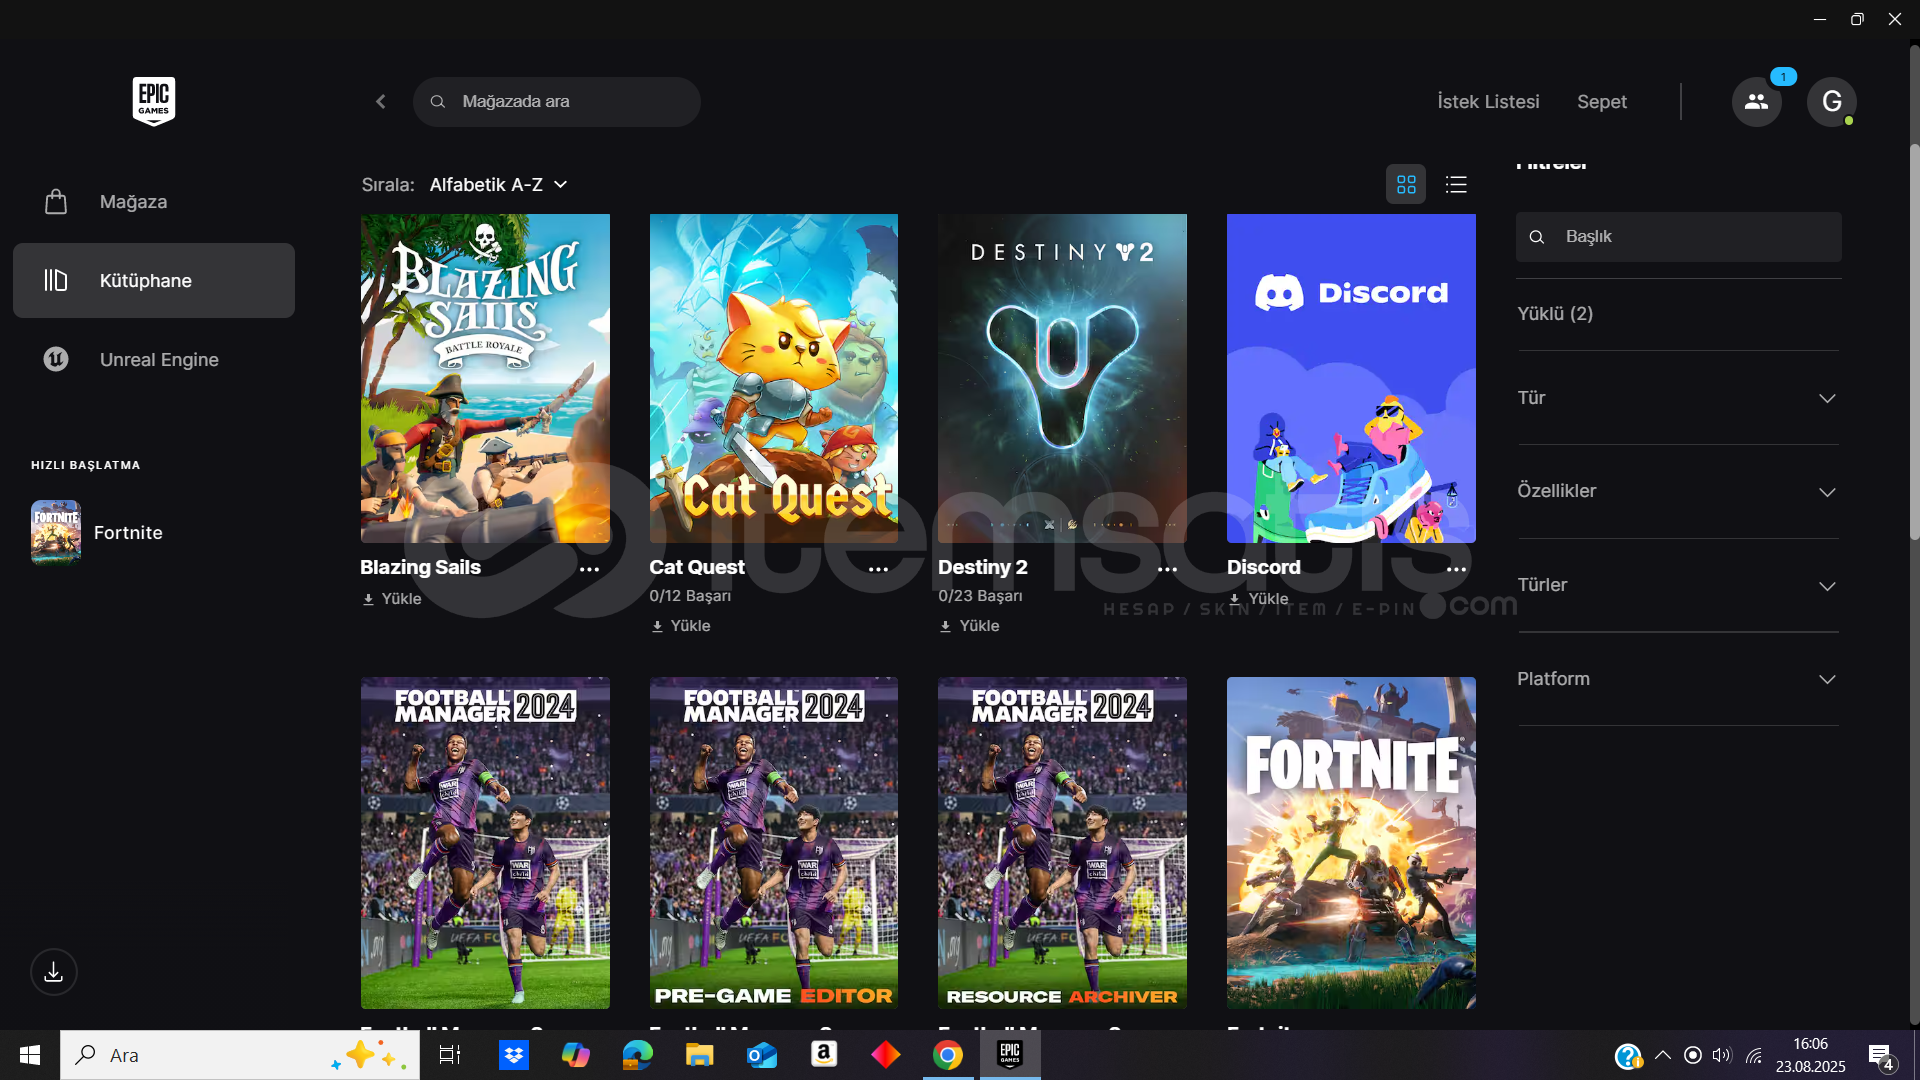Open Task View in the taskbar
This screenshot has height=1080, width=1920.
tap(450, 1055)
